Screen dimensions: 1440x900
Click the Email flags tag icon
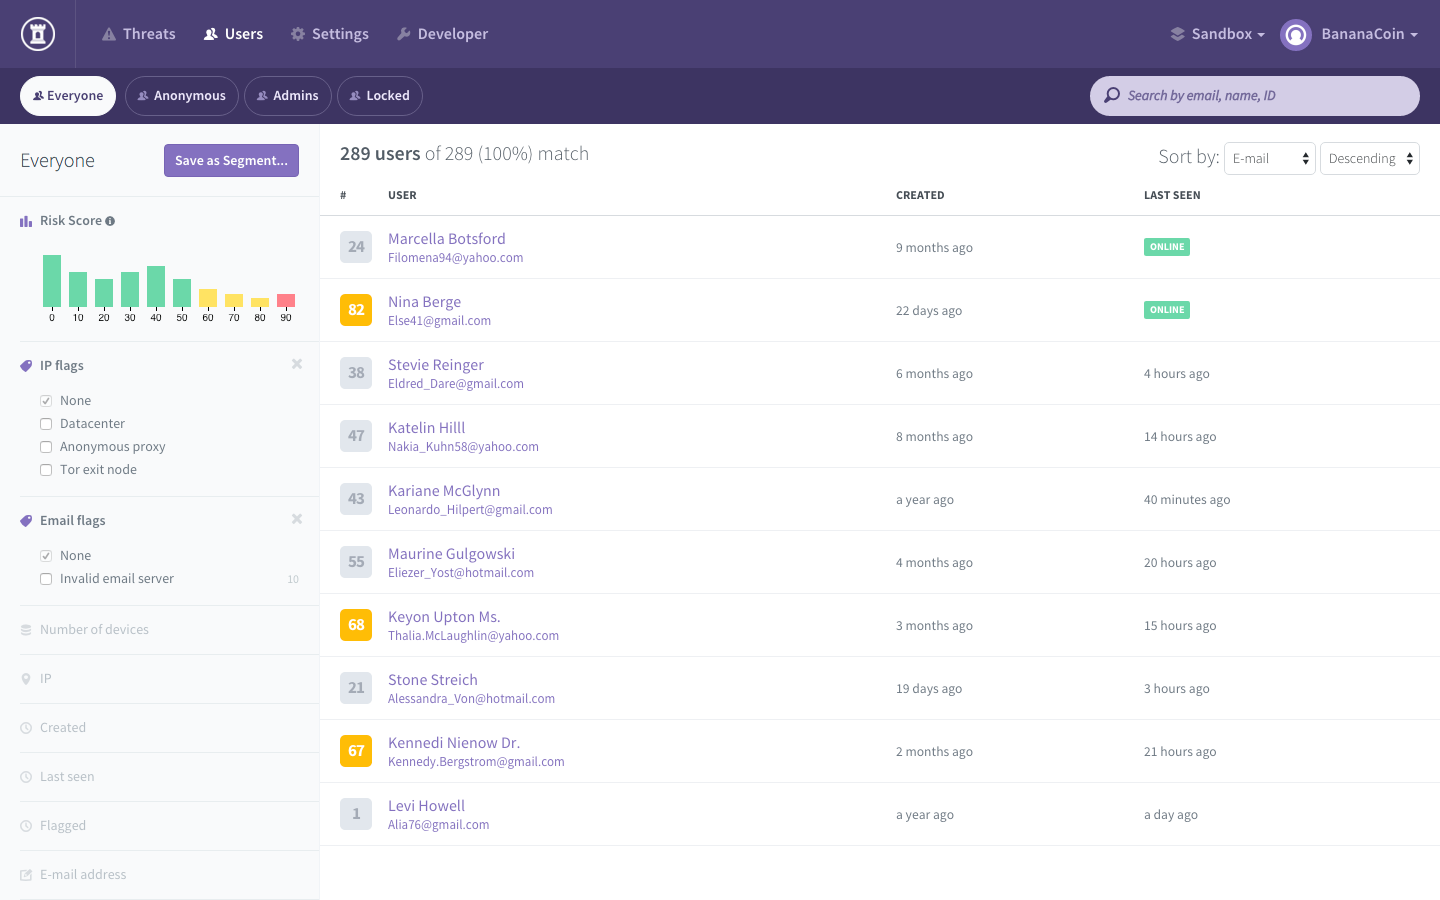point(26,521)
